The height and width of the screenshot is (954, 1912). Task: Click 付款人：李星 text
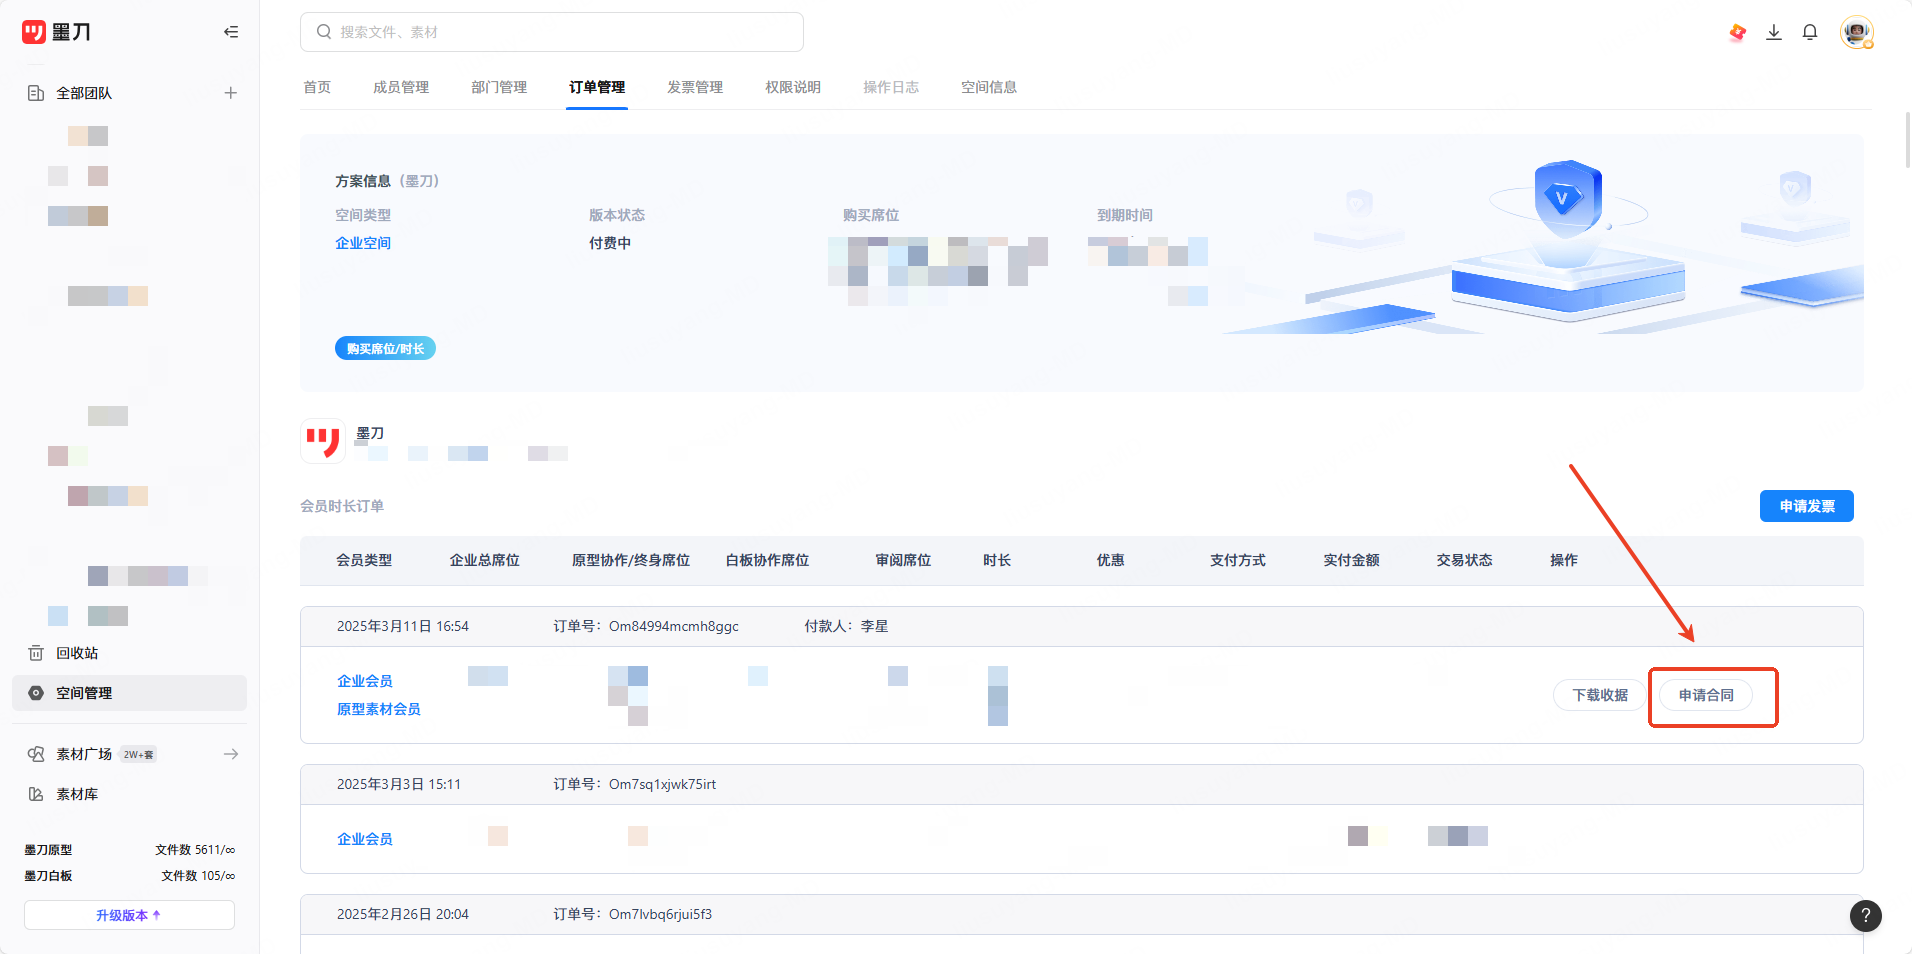(846, 626)
